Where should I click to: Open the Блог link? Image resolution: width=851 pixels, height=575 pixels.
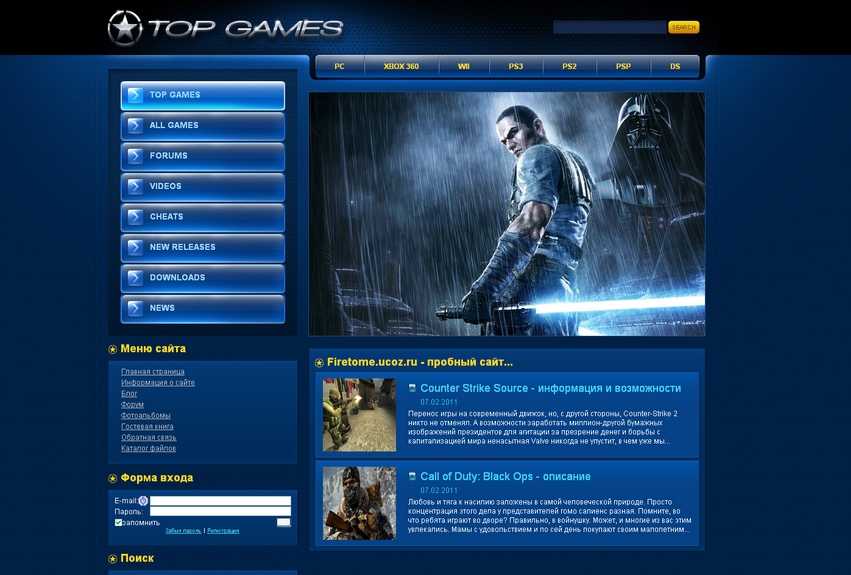[x=129, y=394]
